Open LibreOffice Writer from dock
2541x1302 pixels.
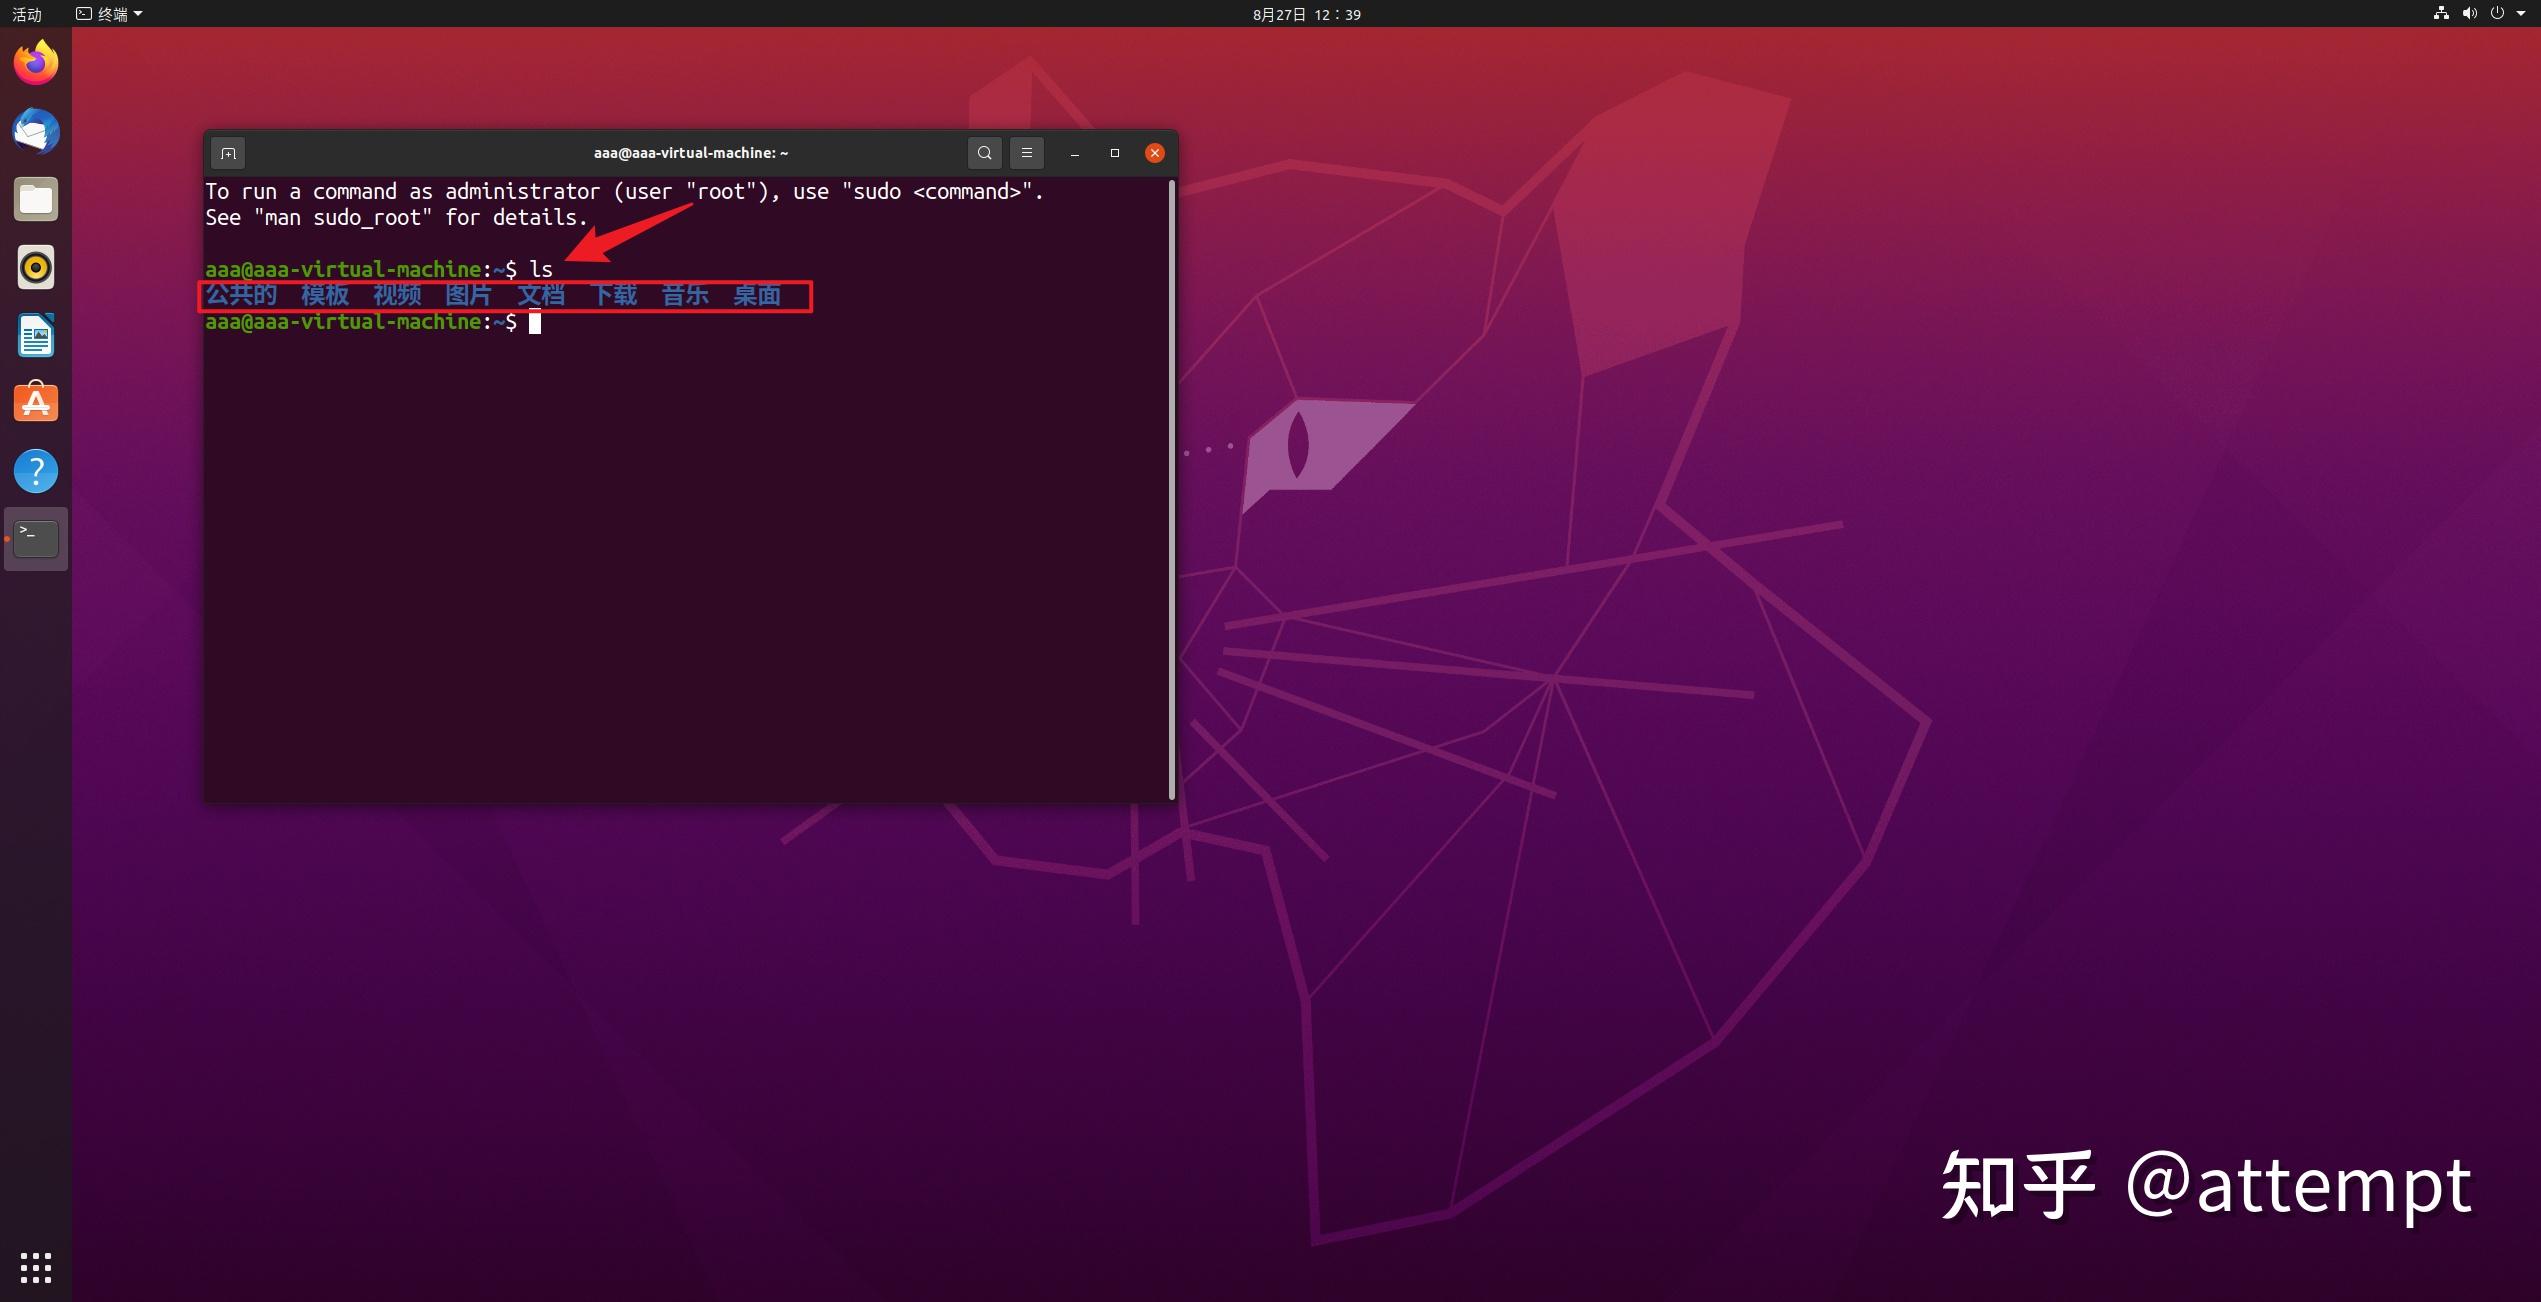click(36, 335)
